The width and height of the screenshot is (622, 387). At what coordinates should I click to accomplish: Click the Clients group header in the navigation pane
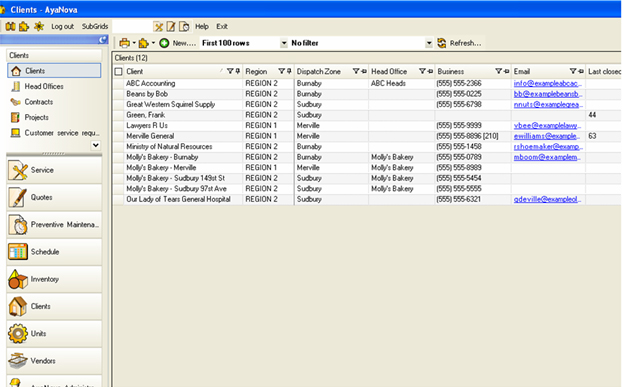pos(54,55)
